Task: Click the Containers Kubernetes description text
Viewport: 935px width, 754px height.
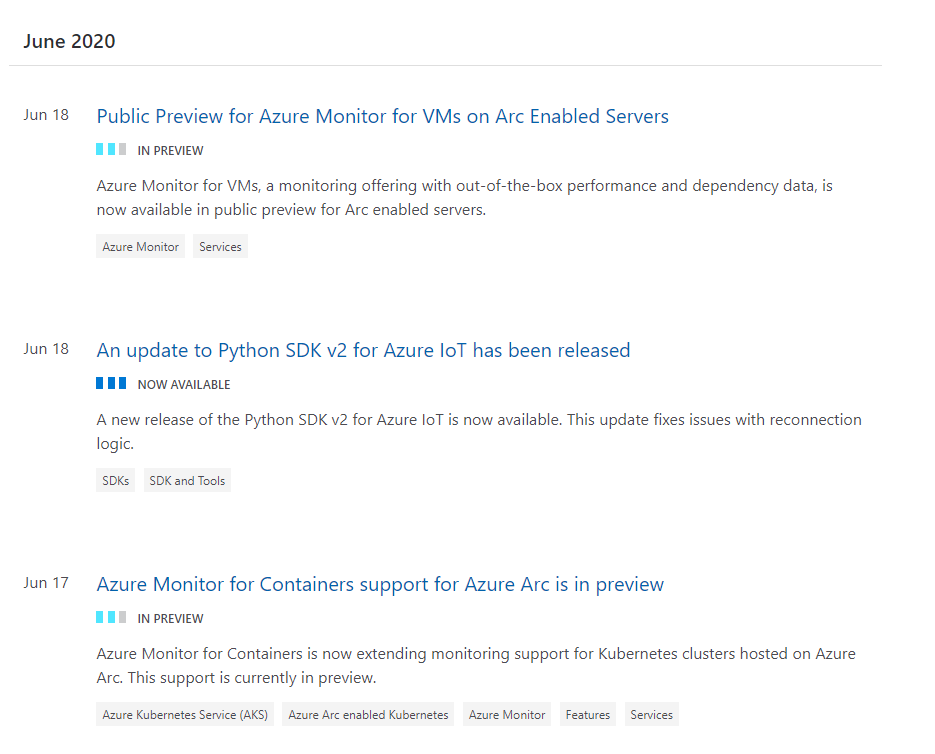Action: [476, 665]
